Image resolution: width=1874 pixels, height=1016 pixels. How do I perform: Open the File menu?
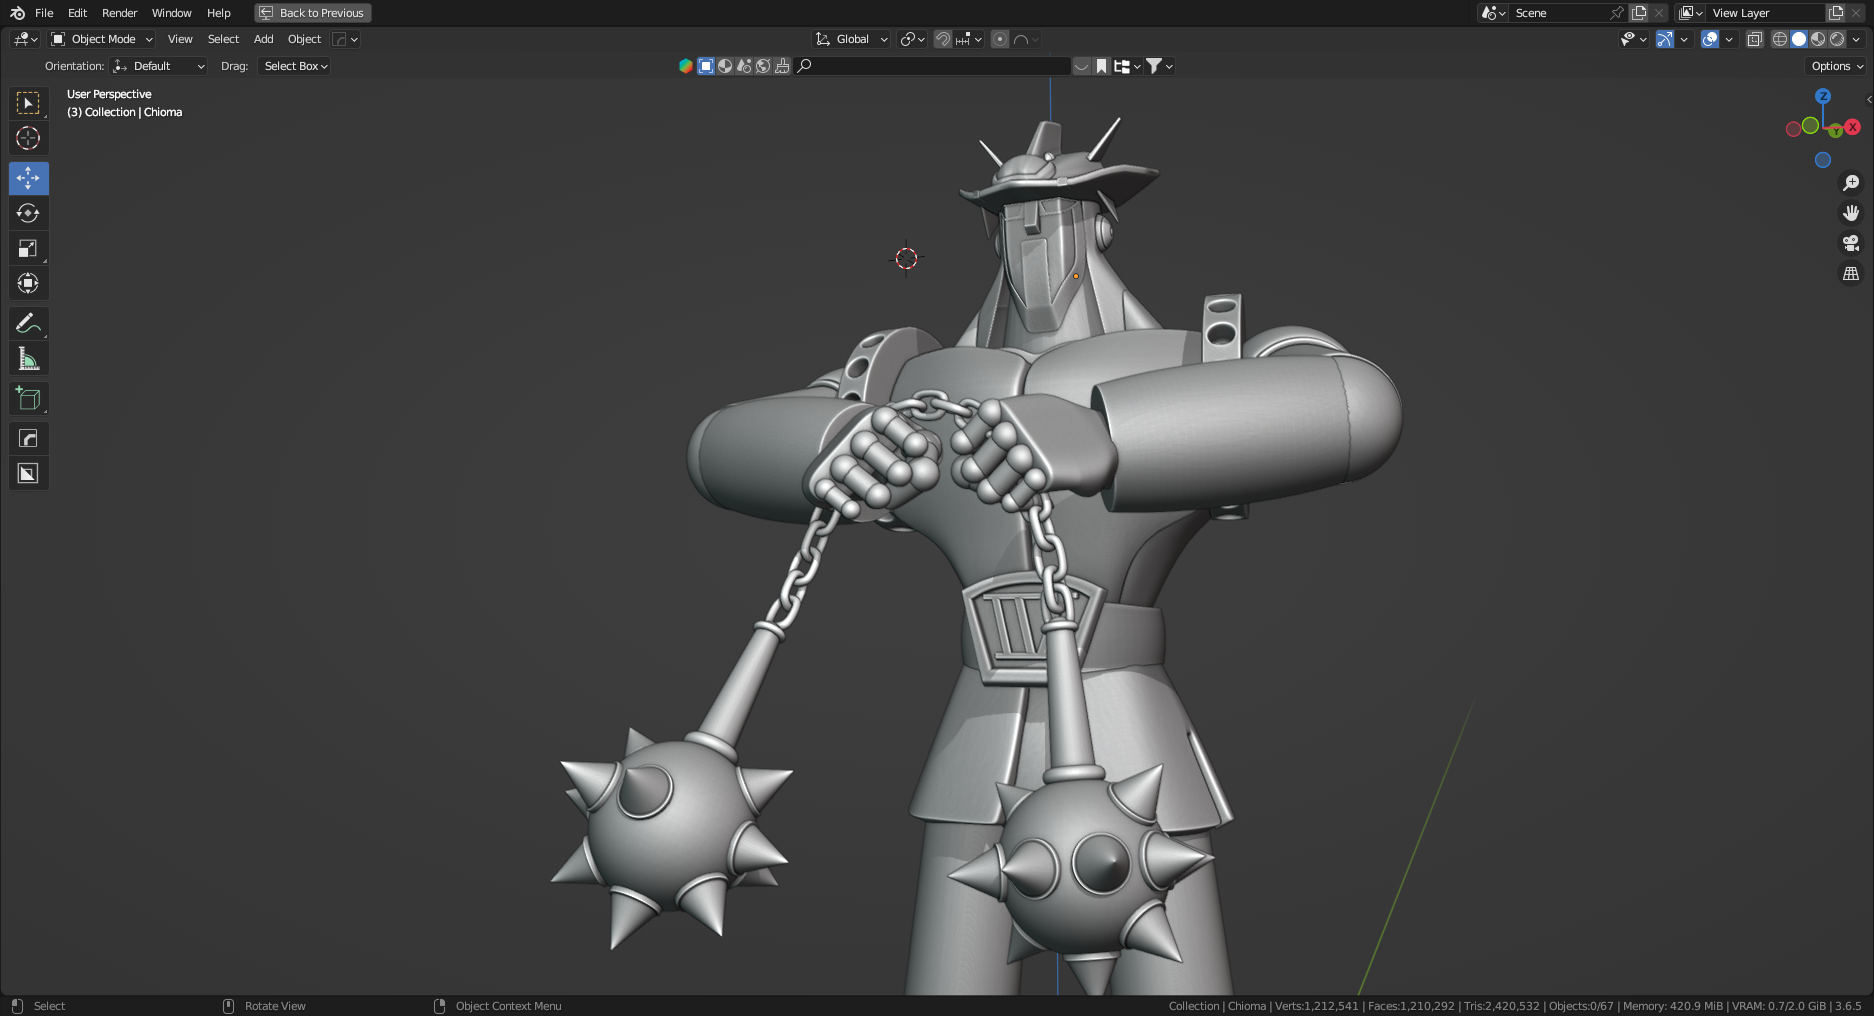pos(44,13)
